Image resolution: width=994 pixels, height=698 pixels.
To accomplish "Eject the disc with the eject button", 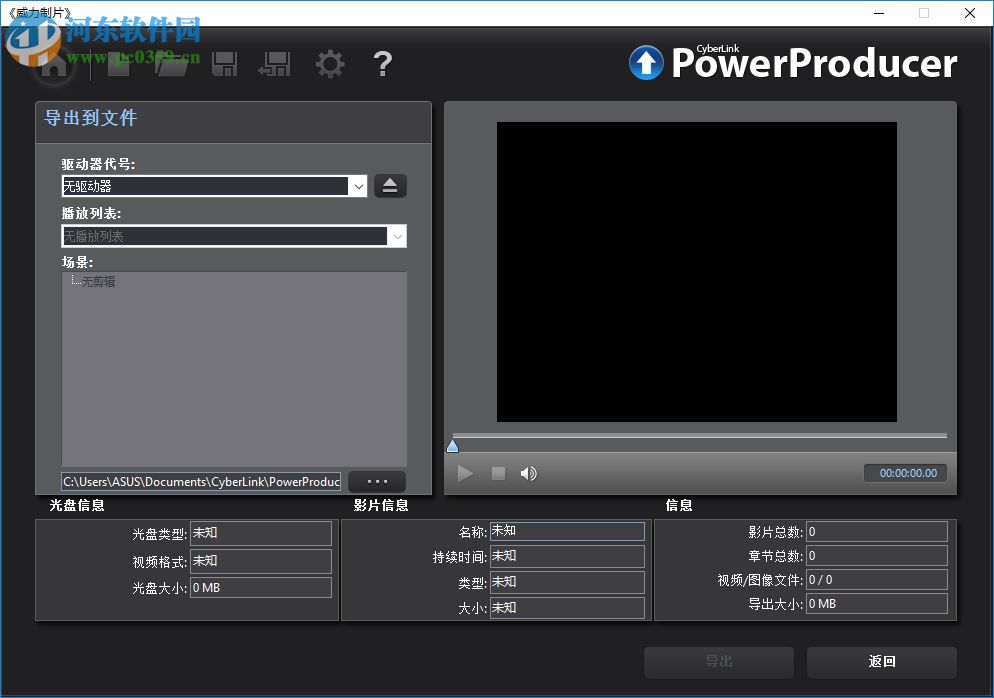I will (x=390, y=186).
